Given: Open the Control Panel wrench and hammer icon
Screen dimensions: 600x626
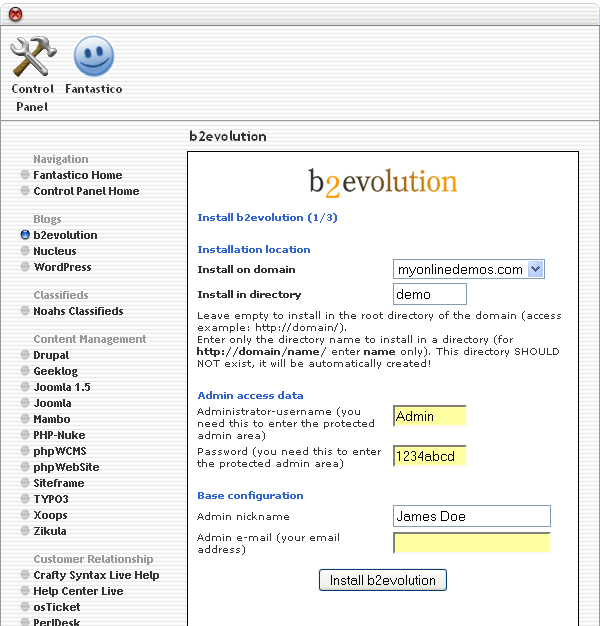Looking at the screenshot, I should [x=33, y=56].
